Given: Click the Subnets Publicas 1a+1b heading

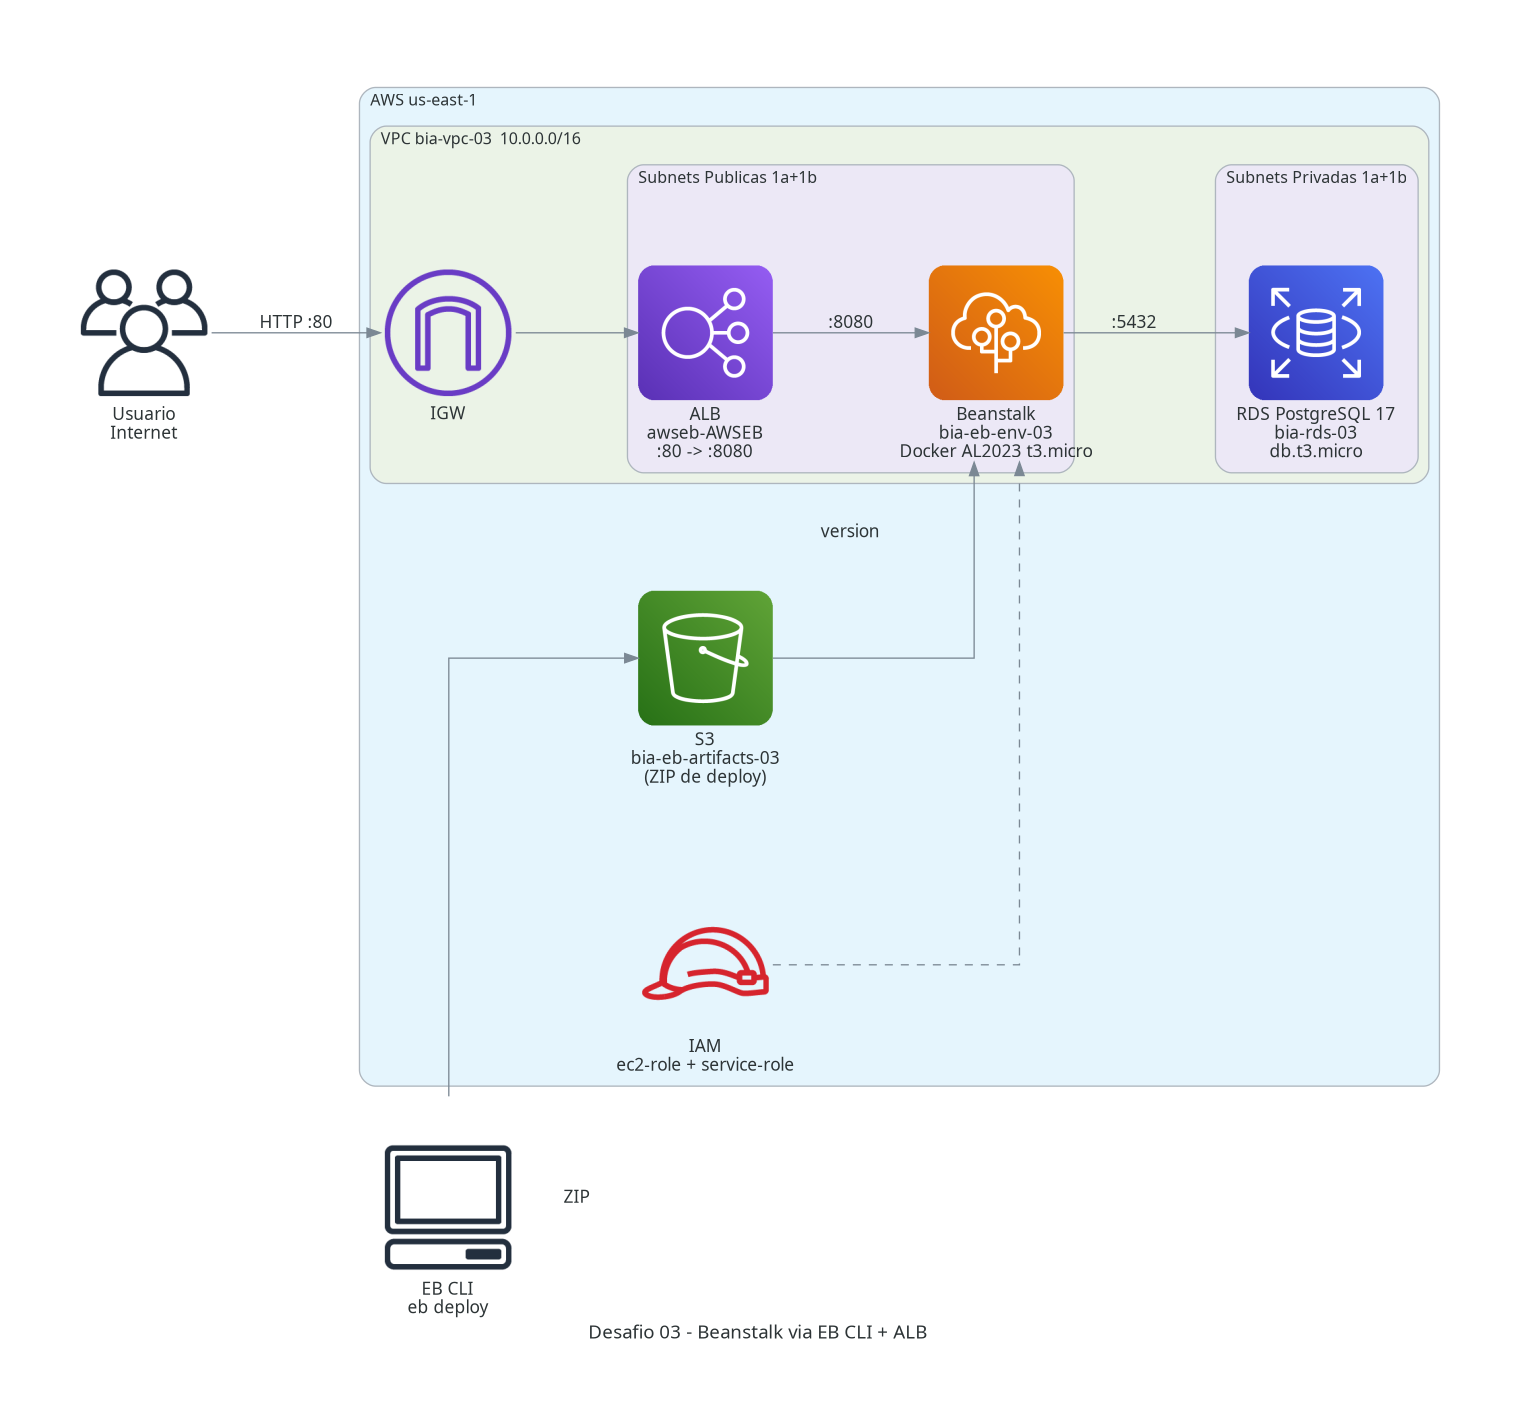Looking at the screenshot, I should click(727, 177).
